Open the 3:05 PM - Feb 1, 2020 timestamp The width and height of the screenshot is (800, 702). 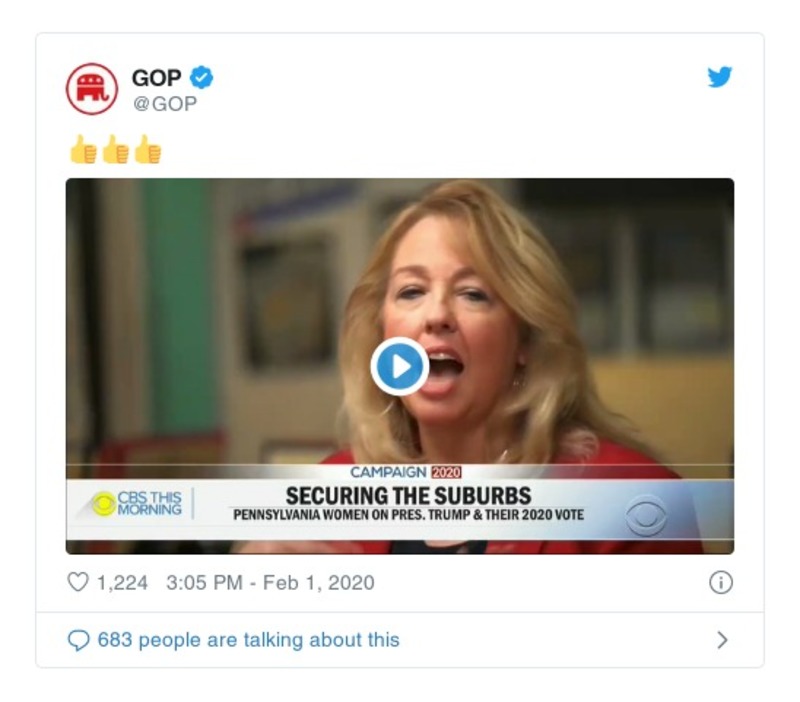tap(270, 582)
